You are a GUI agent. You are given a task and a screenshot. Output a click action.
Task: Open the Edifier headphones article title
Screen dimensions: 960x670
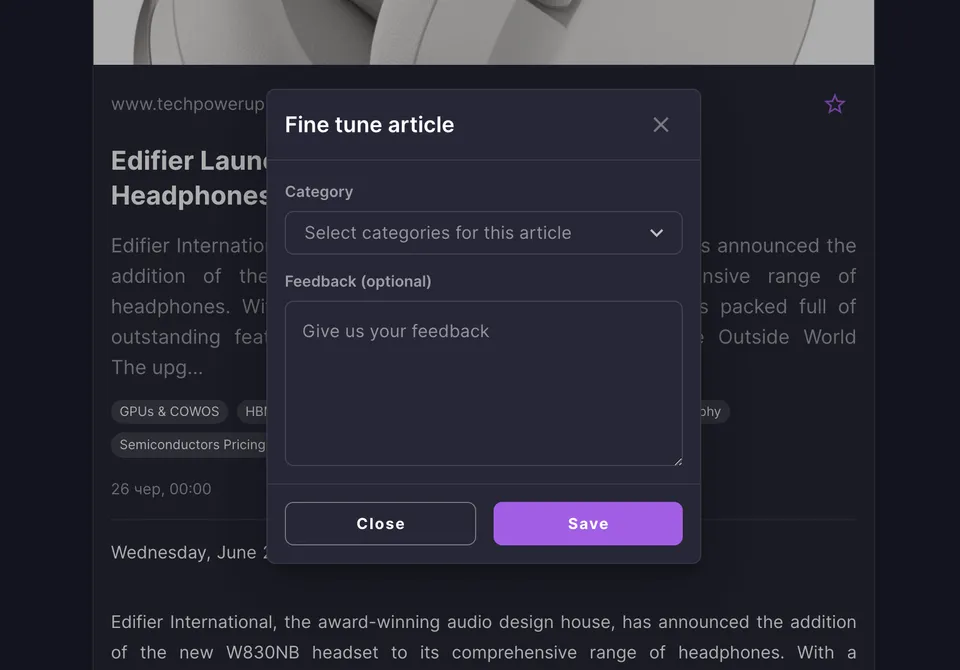tap(189, 178)
